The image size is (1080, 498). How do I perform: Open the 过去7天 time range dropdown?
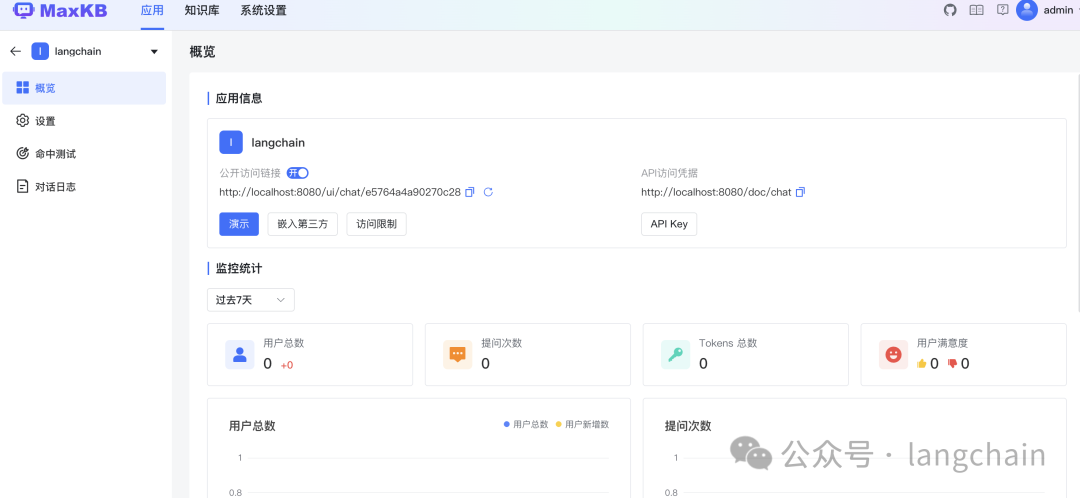[x=251, y=300]
